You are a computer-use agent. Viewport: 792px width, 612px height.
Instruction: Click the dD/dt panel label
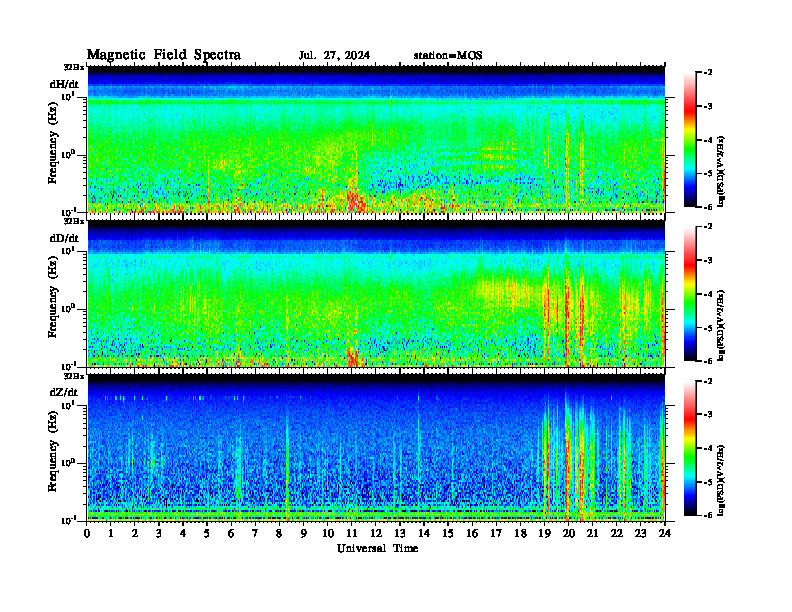coord(64,238)
